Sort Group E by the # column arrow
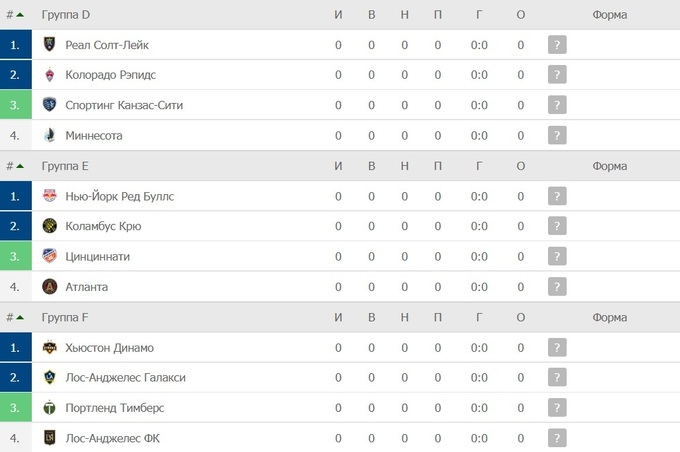Screen dimensions: 680x452 [20, 166]
